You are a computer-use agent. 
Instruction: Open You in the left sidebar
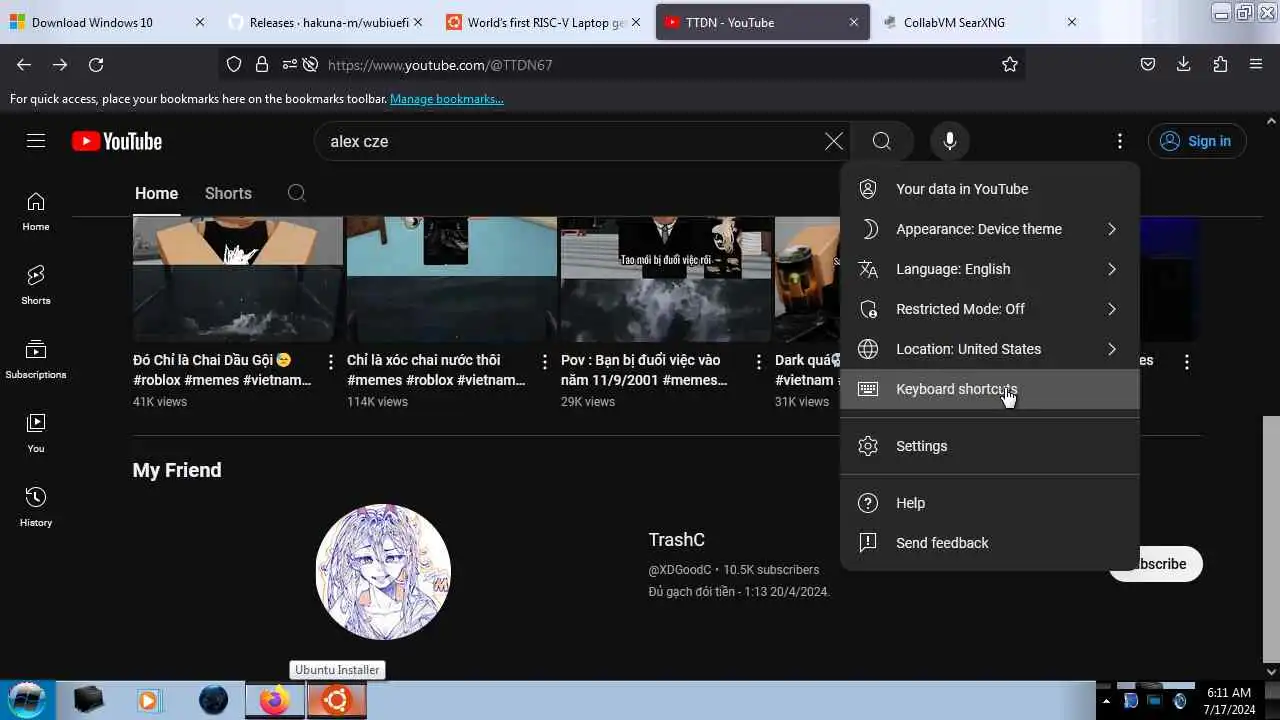tap(36, 433)
